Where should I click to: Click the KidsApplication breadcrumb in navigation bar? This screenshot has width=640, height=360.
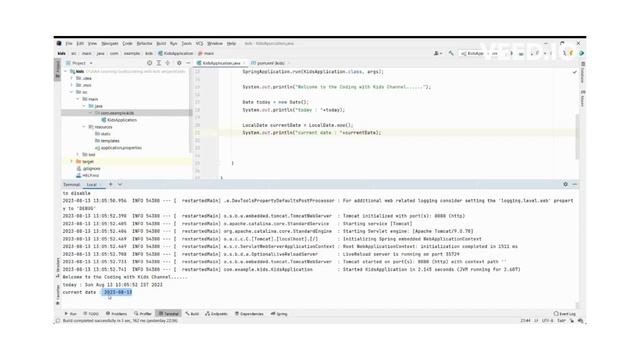[176, 53]
